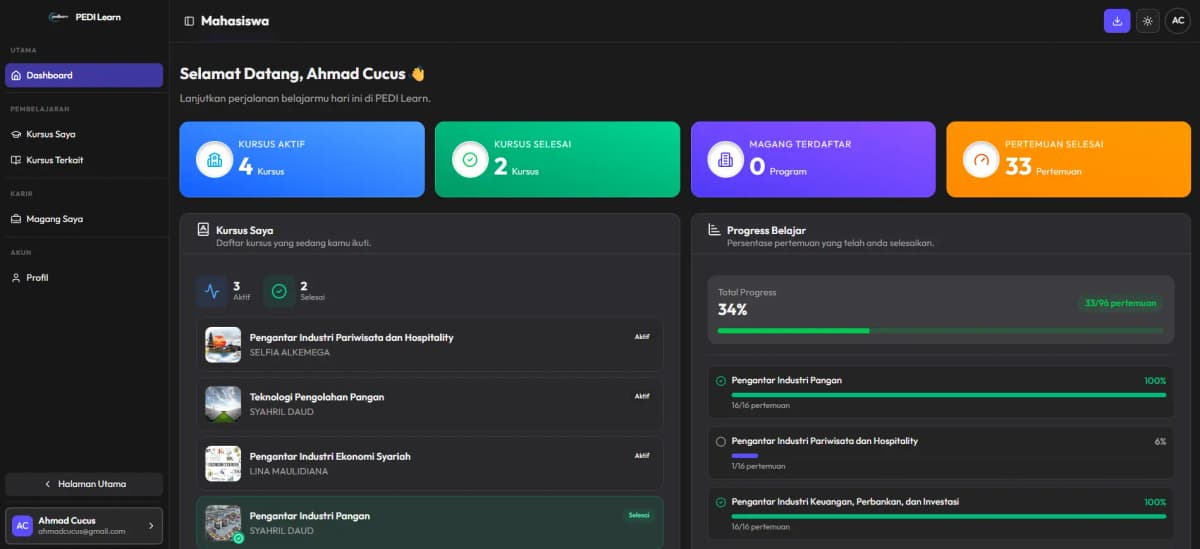This screenshot has width=1200, height=549.
Task: Open Teknologi Pengolahan Pangan course thumbnail
Action: click(223, 404)
